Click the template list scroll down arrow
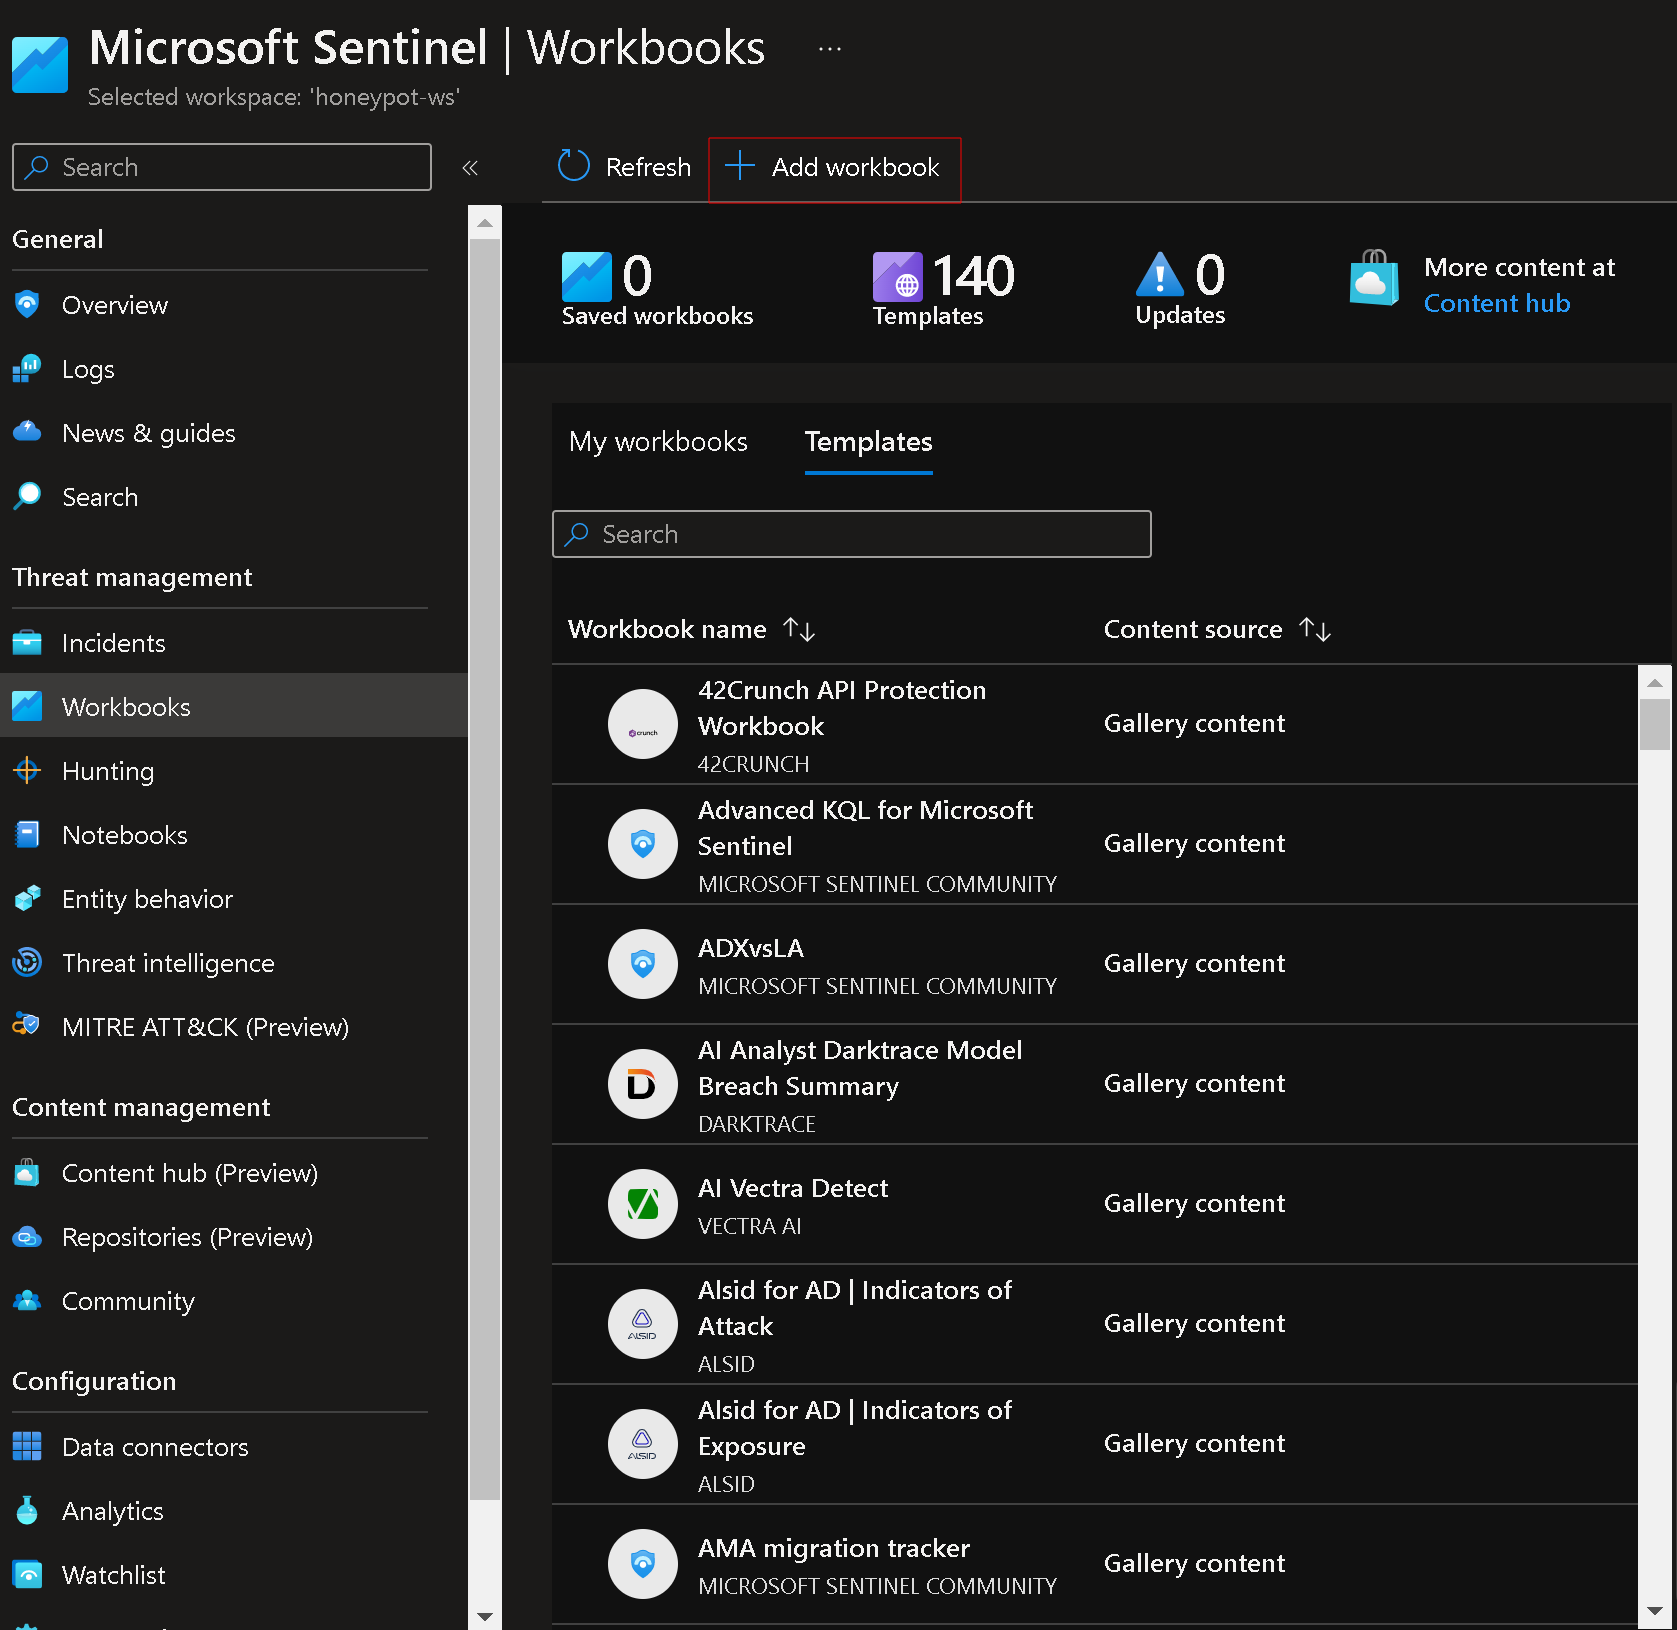 (1655, 1611)
